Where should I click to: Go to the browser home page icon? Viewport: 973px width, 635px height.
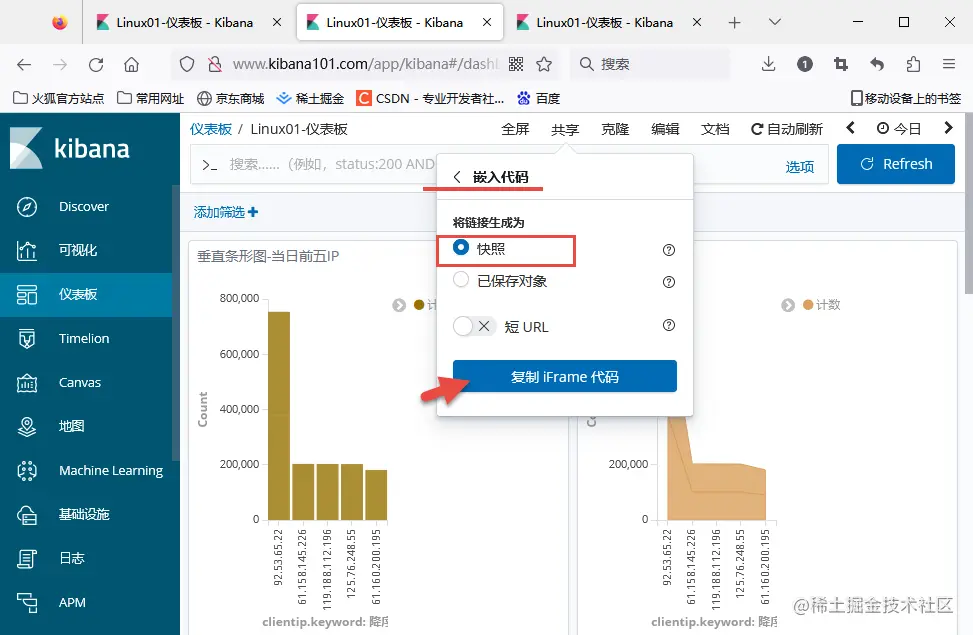[132, 64]
